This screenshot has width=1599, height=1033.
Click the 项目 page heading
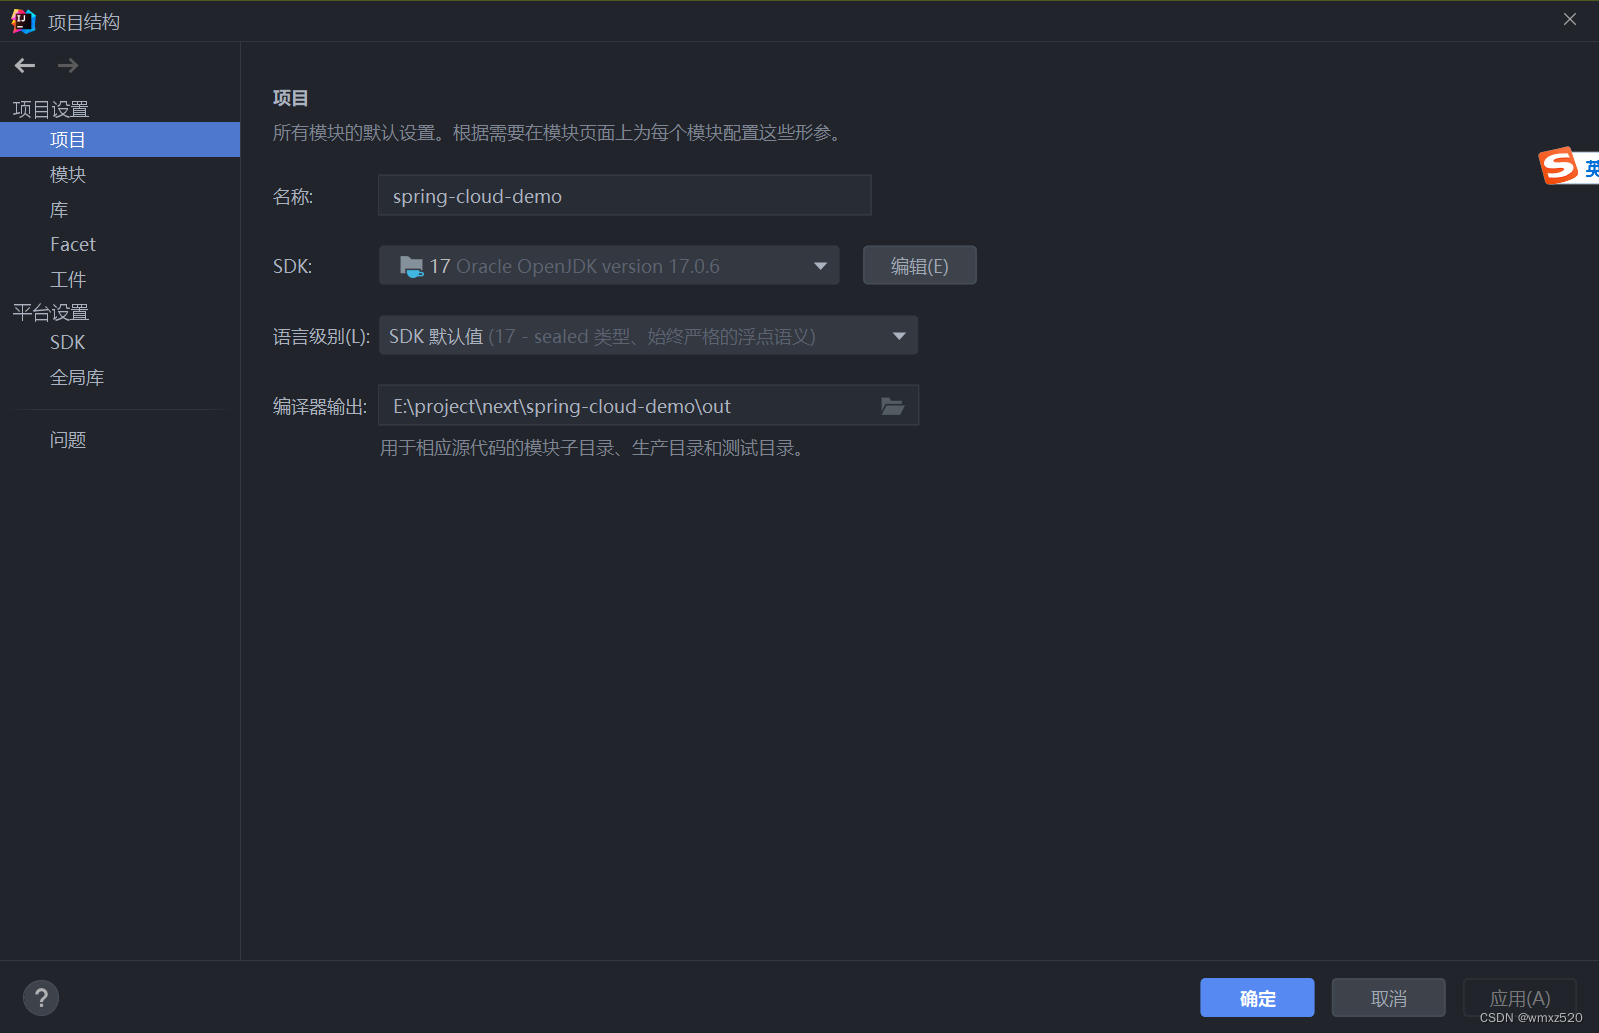[x=291, y=98]
